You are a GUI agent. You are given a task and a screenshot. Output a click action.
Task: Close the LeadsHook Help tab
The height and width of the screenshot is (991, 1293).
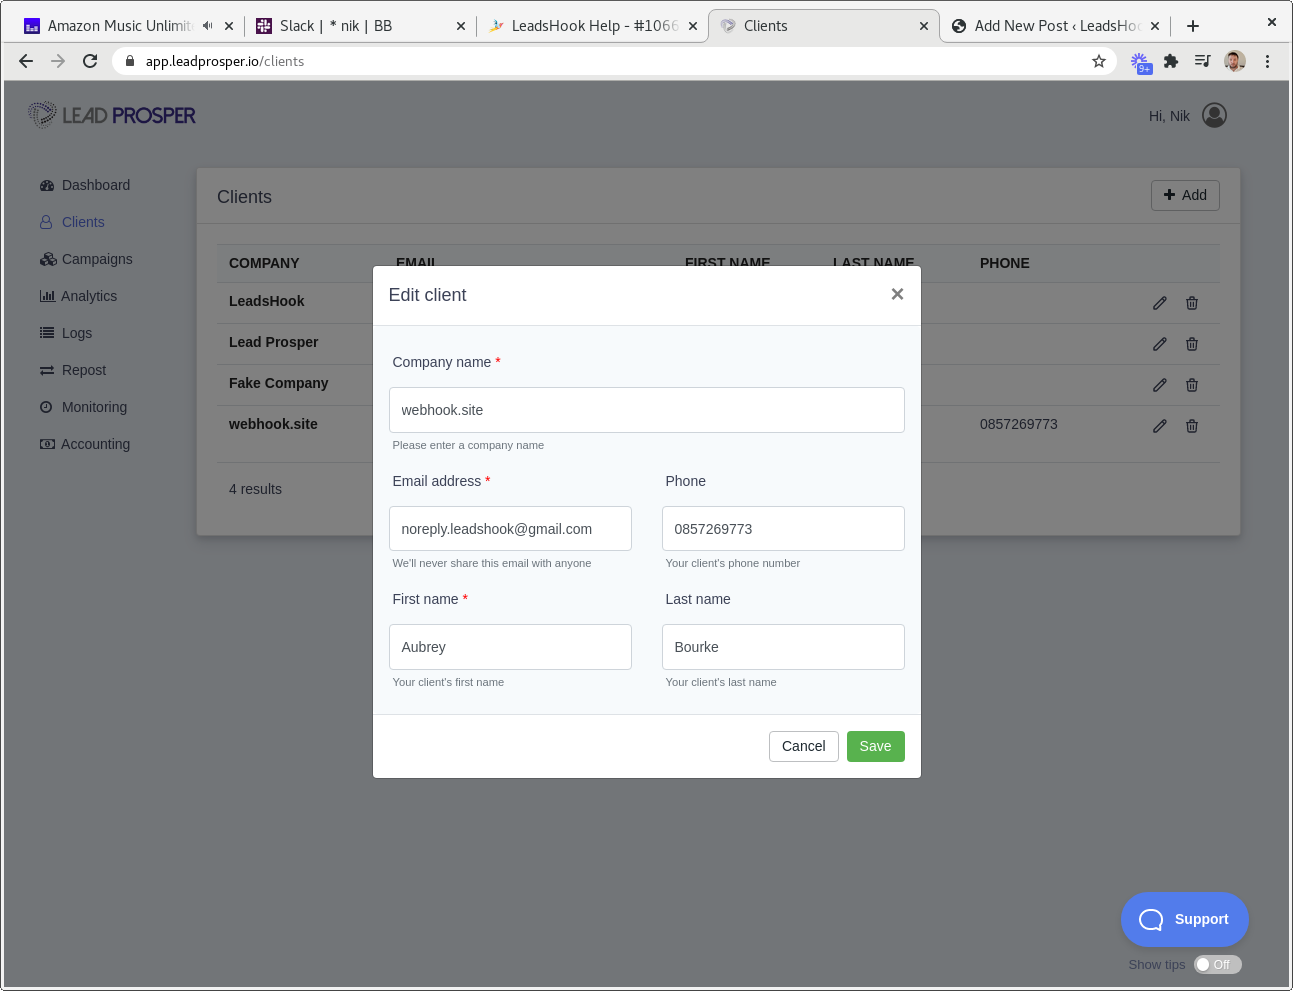pyautogui.click(x=693, y=26)
